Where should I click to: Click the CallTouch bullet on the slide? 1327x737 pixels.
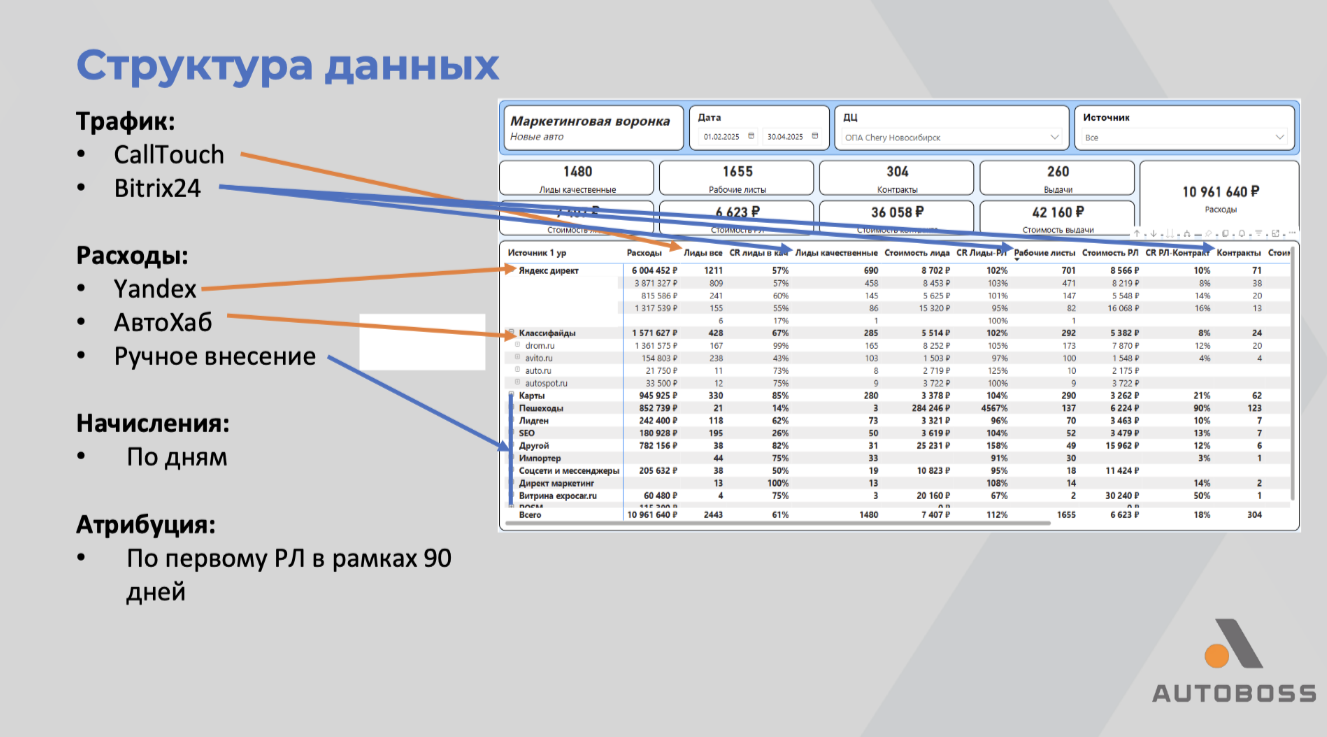coord(169,155)
